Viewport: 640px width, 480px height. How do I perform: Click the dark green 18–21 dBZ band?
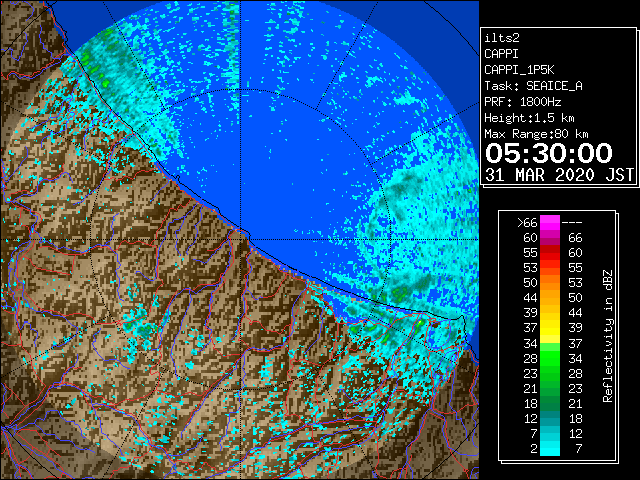[550, 404]
